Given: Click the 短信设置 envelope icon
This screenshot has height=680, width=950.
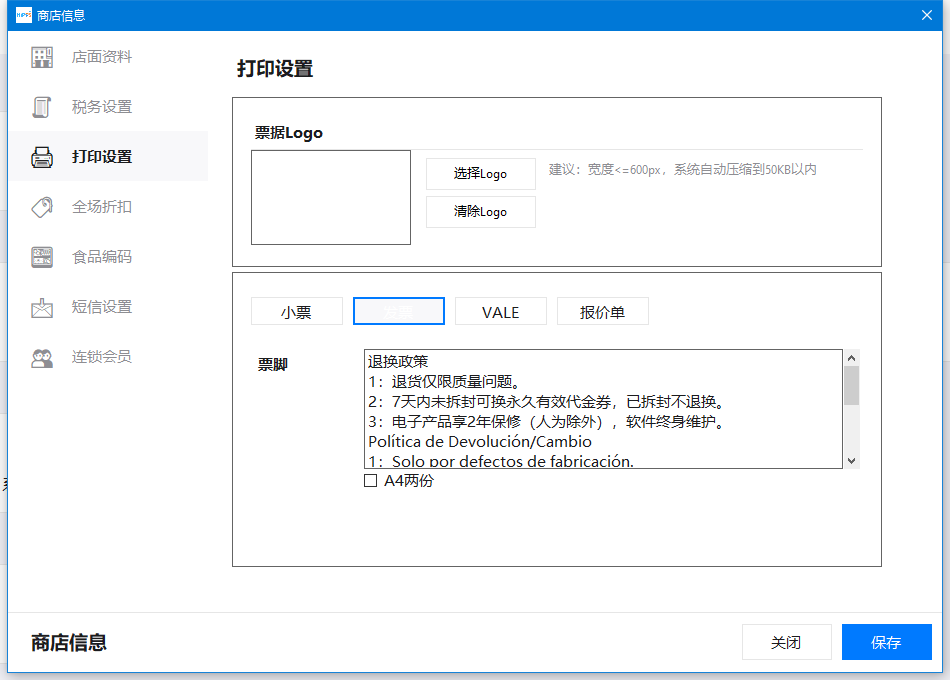Looking at the screenshot, I should [42, 307].
